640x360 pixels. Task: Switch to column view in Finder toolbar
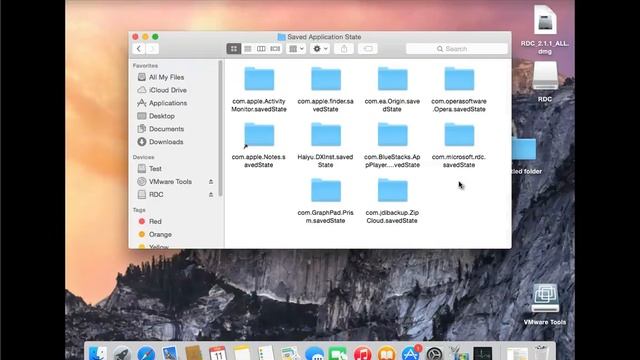[261, 49]
